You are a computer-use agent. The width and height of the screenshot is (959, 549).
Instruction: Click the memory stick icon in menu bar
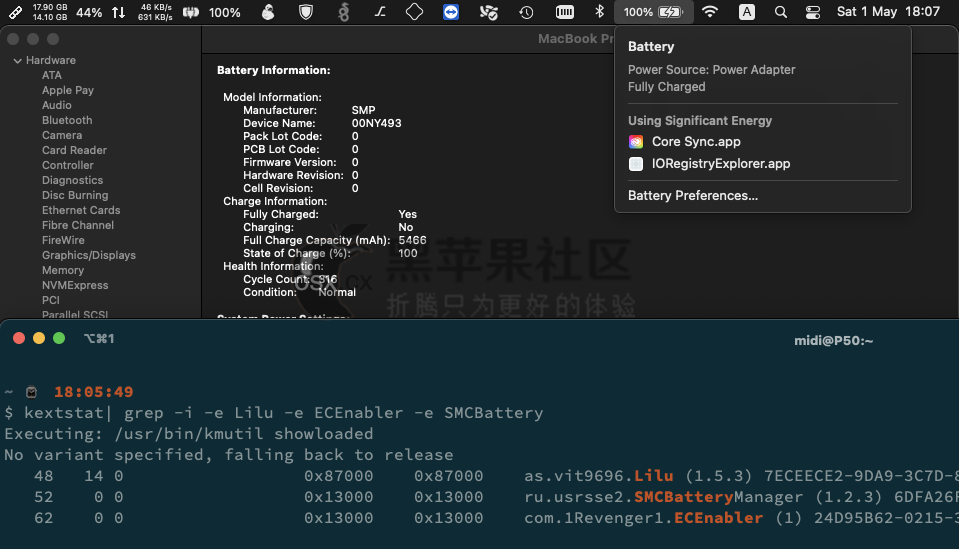pos(15,12)
